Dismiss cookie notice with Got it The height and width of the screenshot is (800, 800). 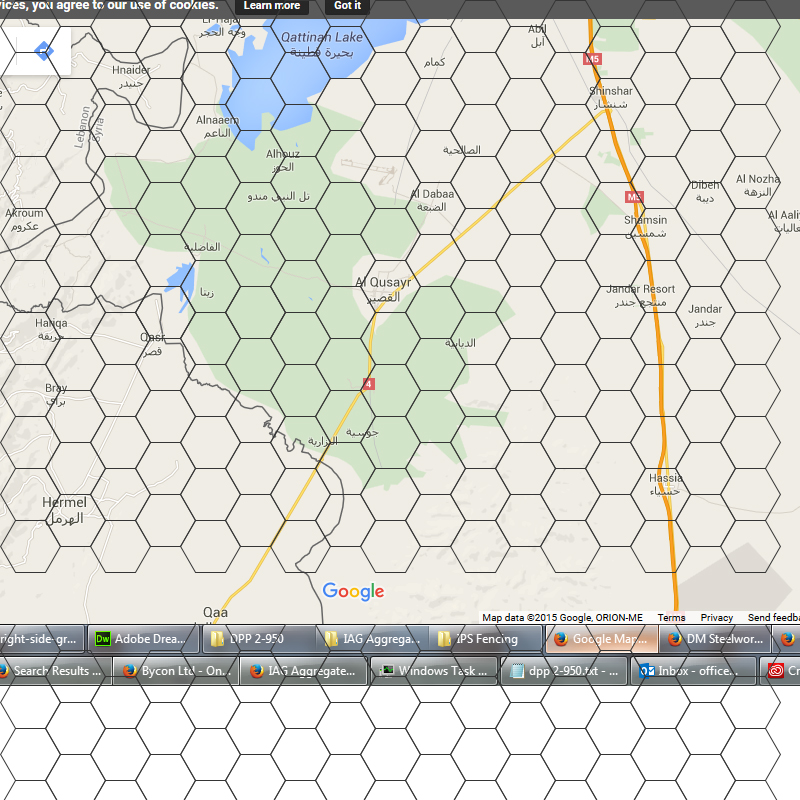(347, 6)
